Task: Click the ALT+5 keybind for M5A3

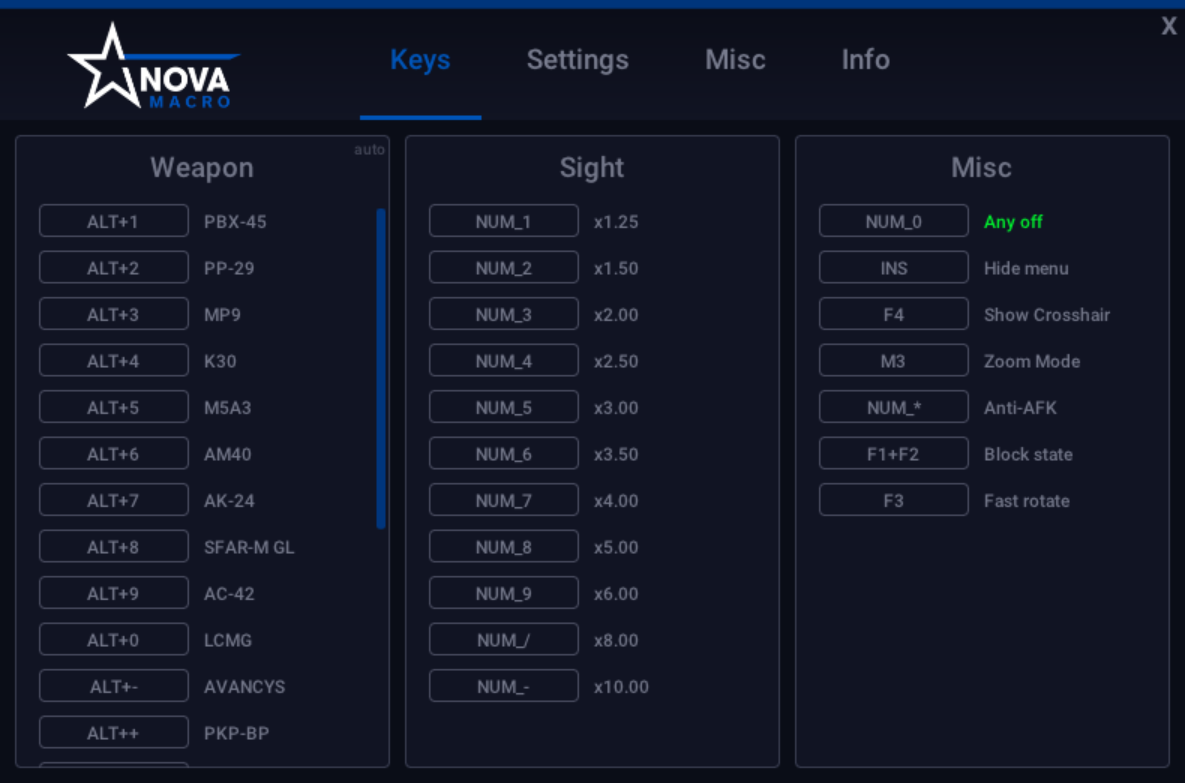Action: 113,407
